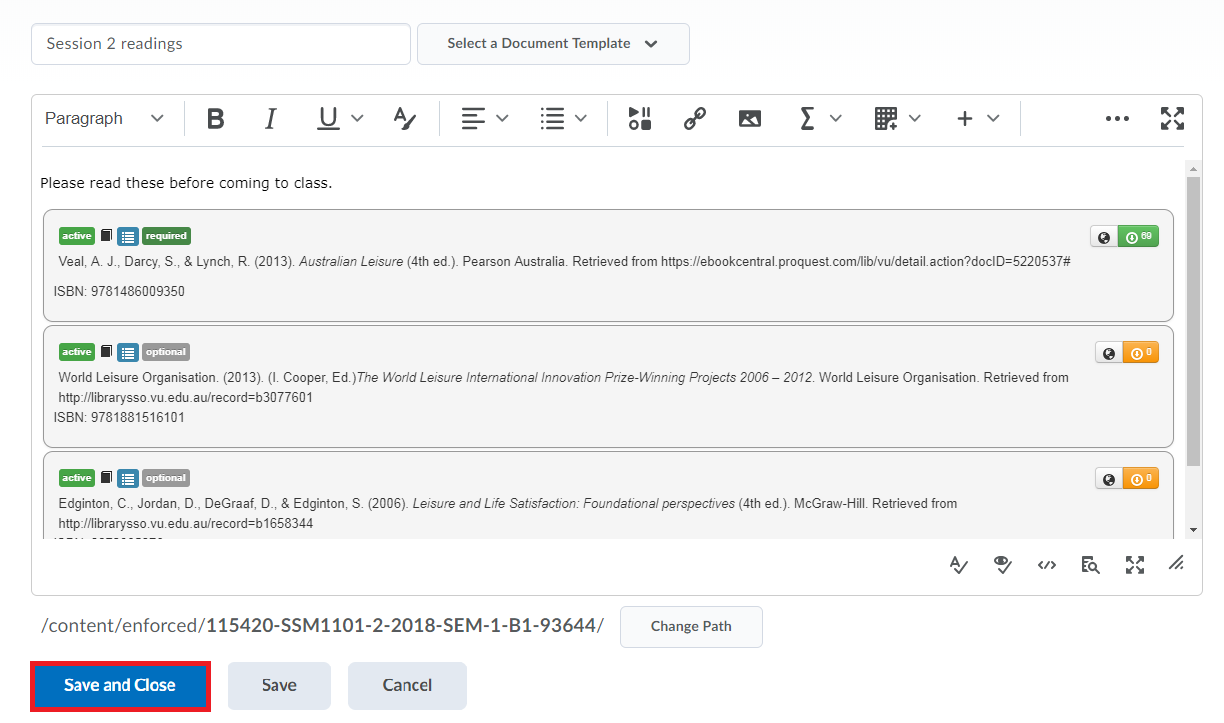Expand the table options arrow
This screenshot has height=723, width=1224.
point(915,119)
